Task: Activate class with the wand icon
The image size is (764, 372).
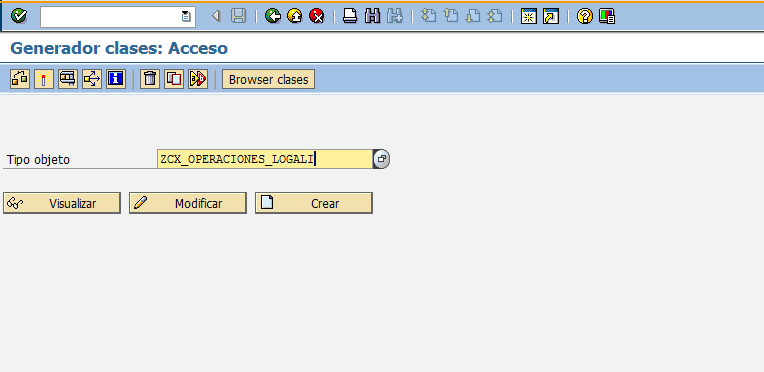Action: [44, 79]
